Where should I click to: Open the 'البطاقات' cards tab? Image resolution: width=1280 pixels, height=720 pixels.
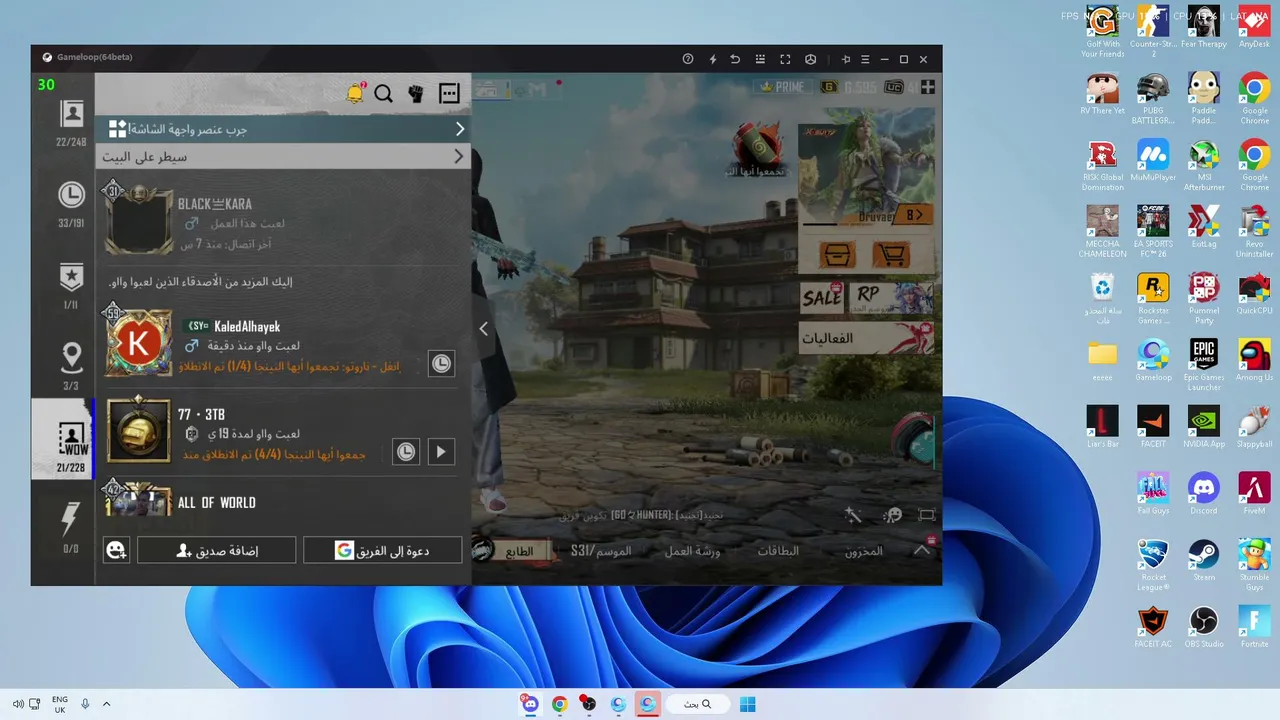tap(778, 551)
